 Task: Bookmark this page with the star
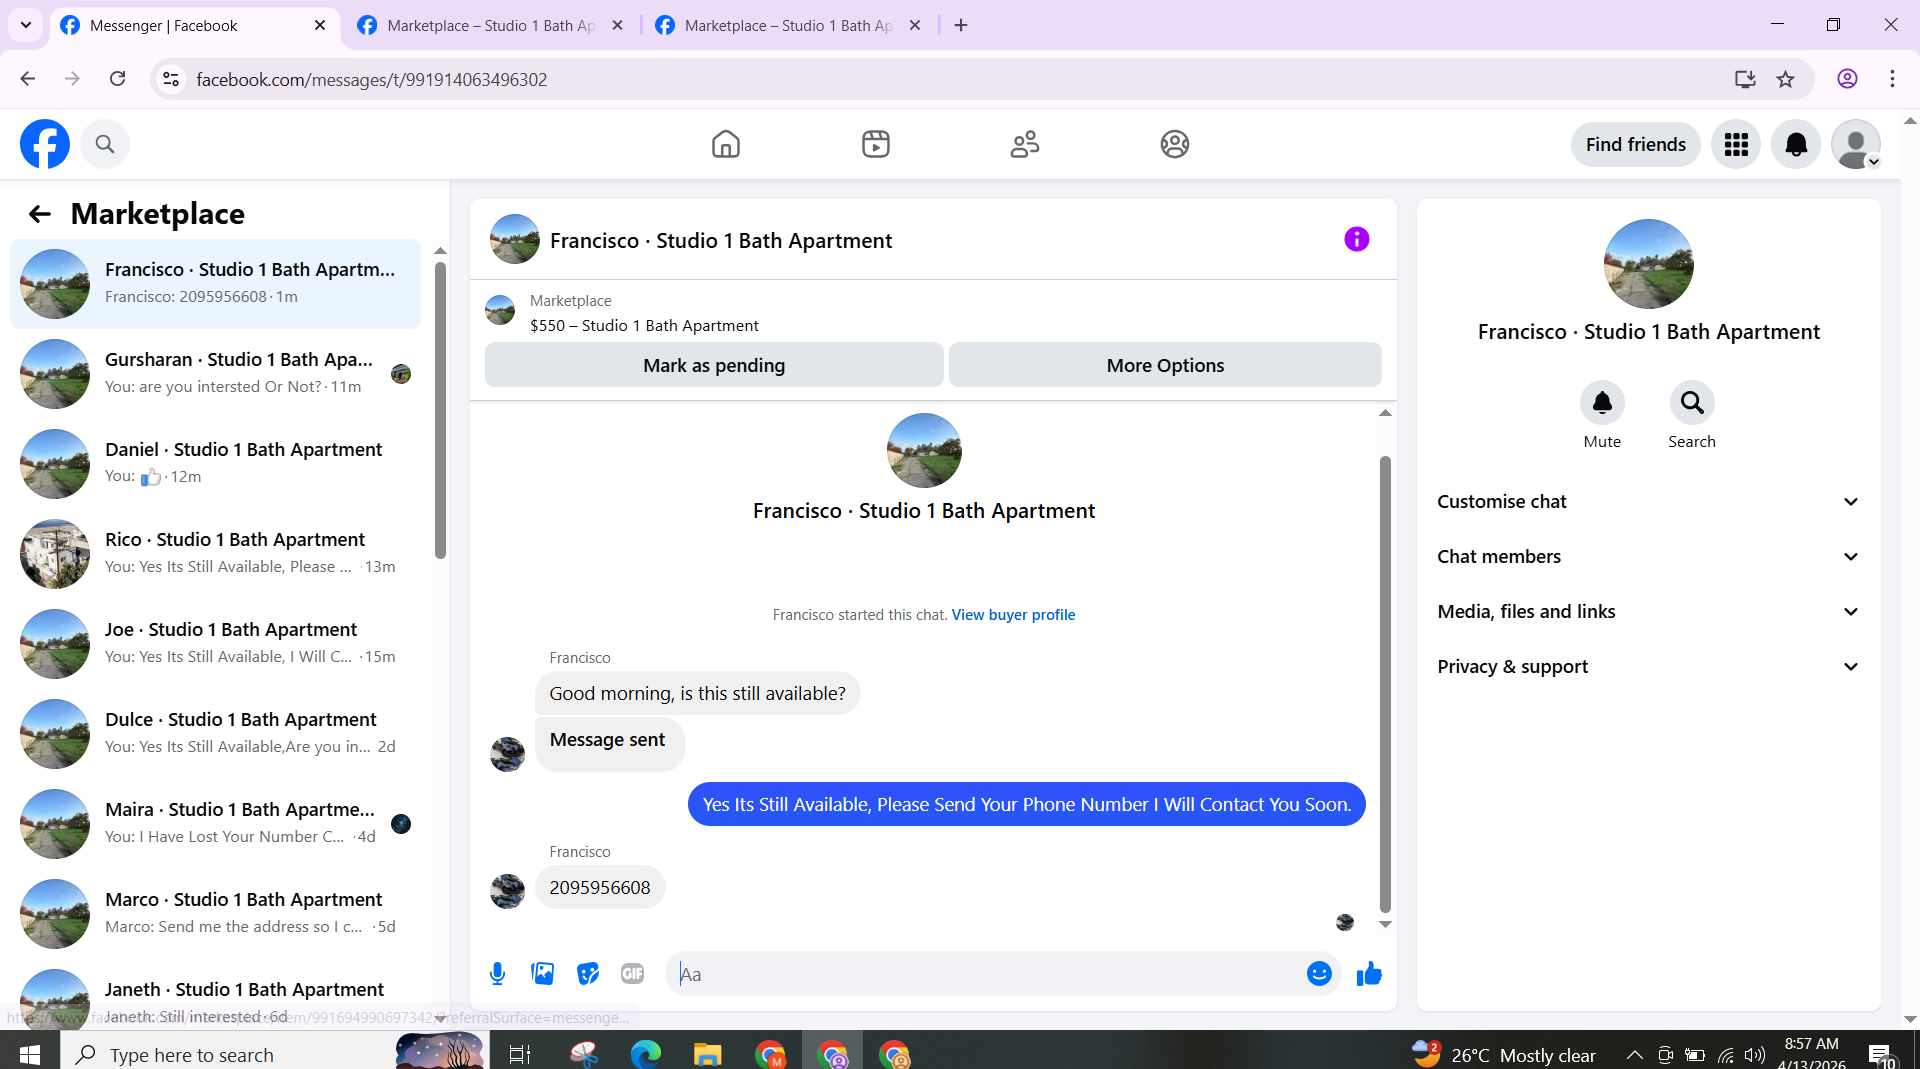coord(1786,79)
